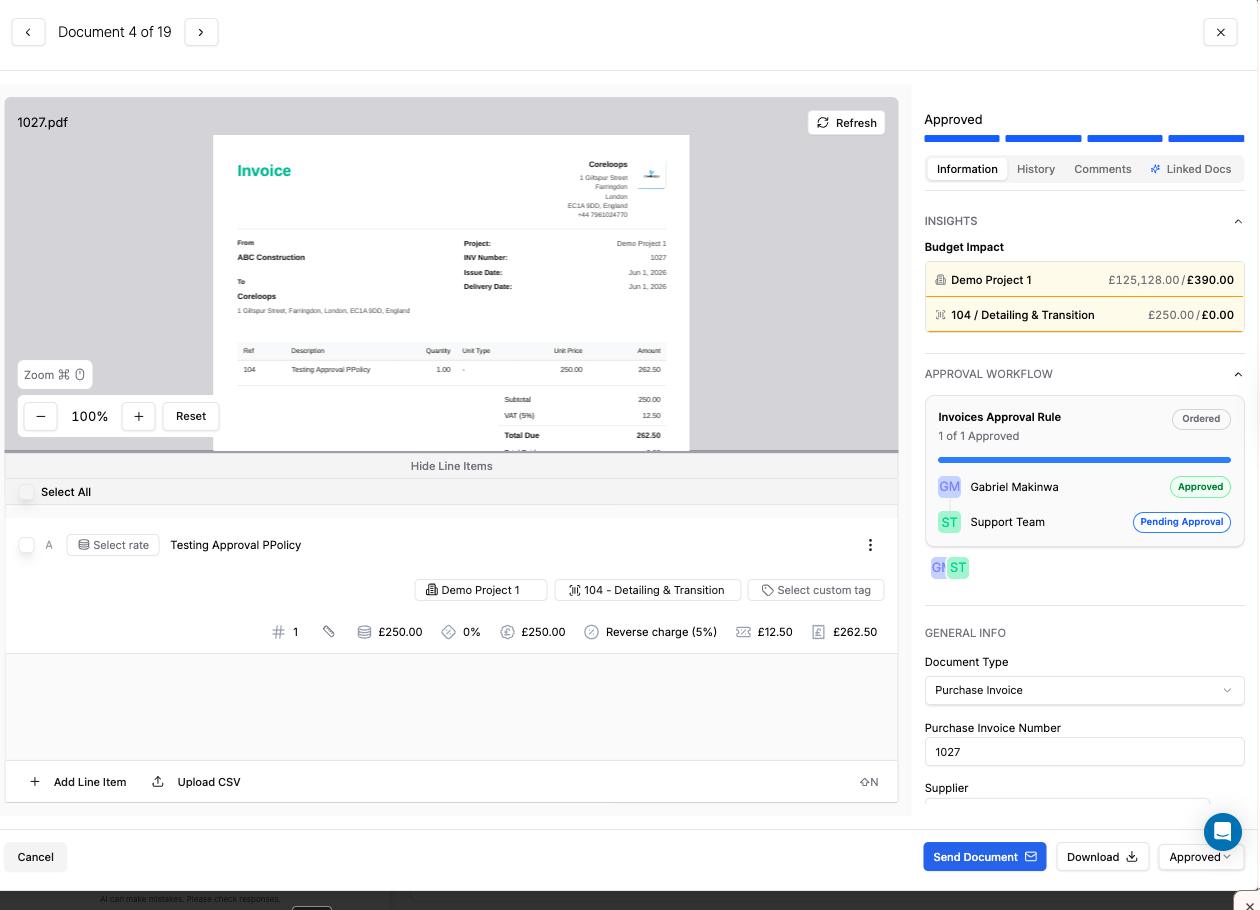Collapse the Insights section
Screen dimensions: 1260x910
click(1238, 221)
